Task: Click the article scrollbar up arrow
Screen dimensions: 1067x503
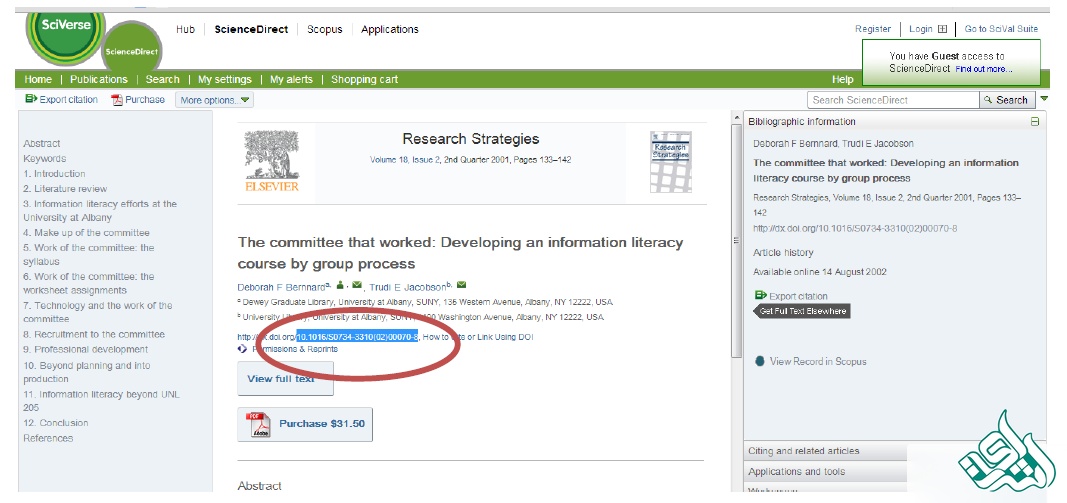Action: coord(736,118)
